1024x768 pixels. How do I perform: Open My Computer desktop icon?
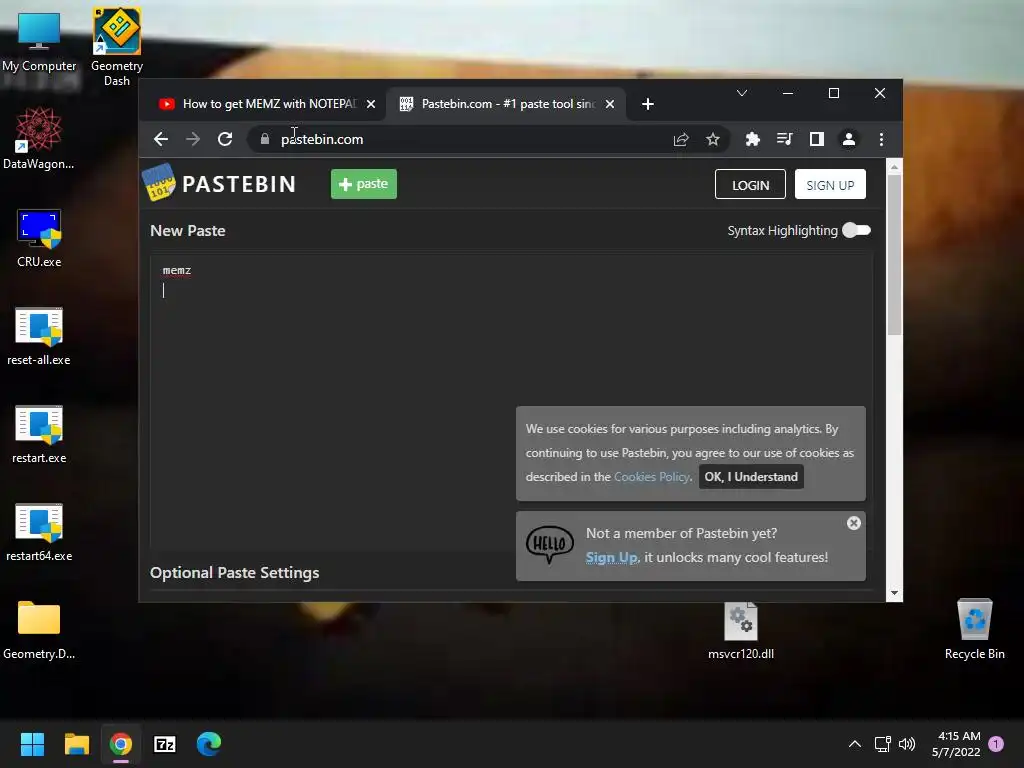(39, 40)
